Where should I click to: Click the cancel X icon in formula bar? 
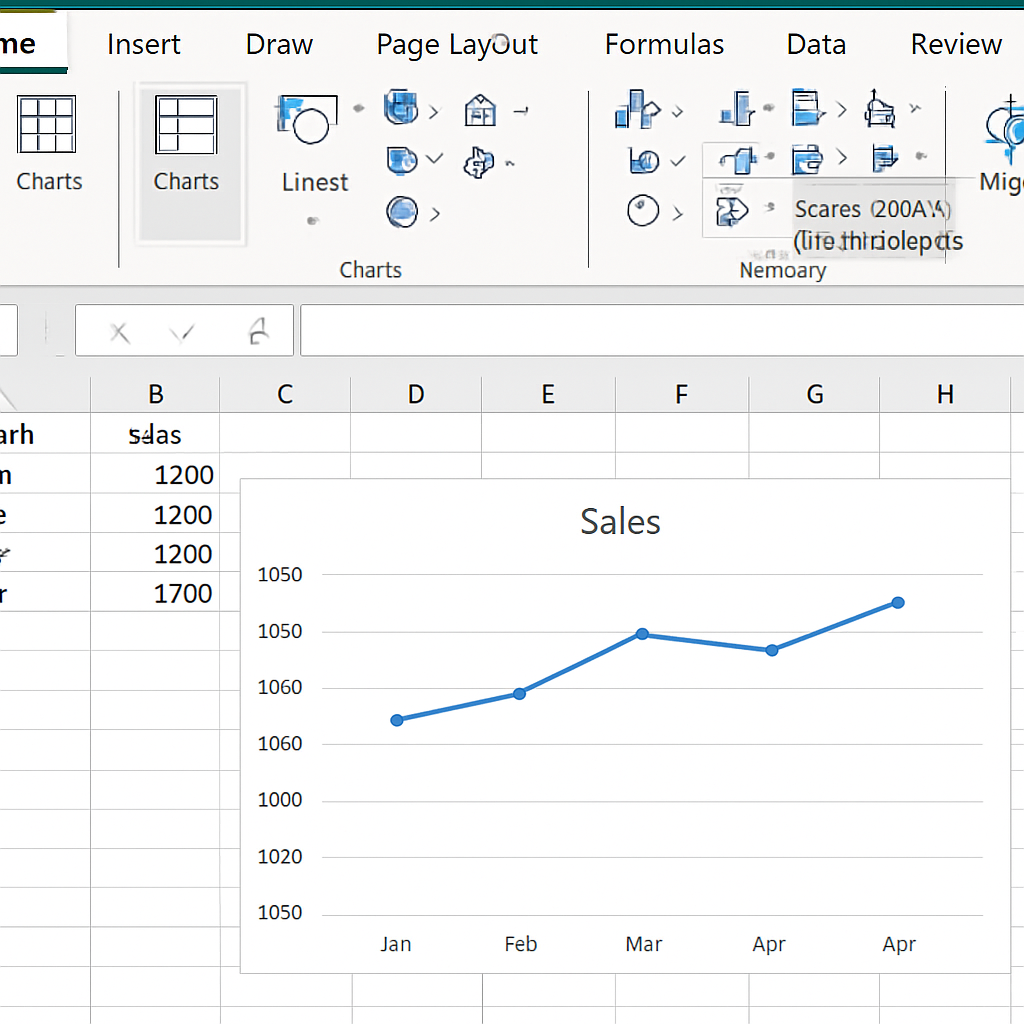pyautogui.click(x=120, y=332)
